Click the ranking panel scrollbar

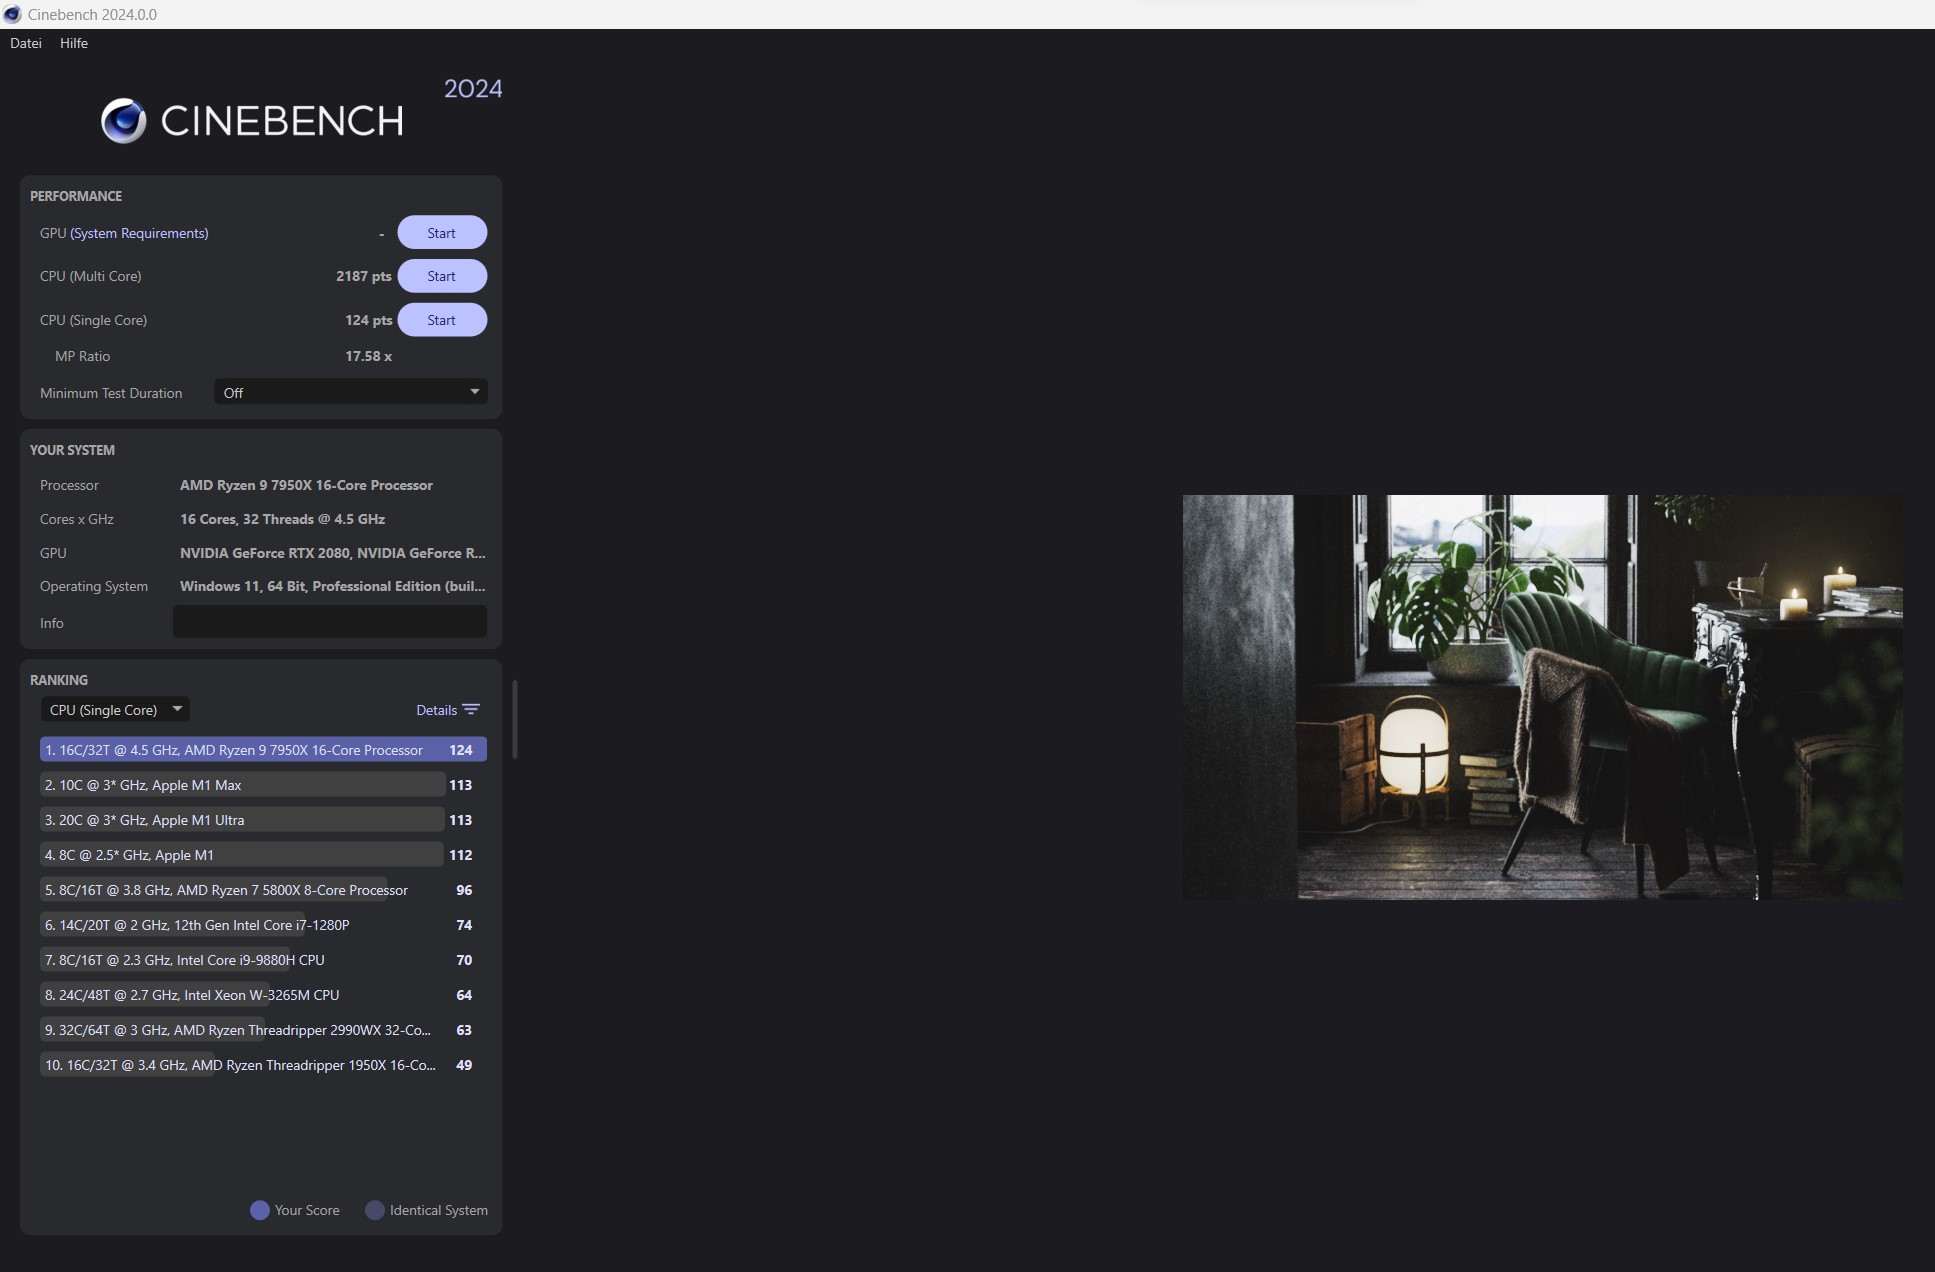[x=515, y=720]
